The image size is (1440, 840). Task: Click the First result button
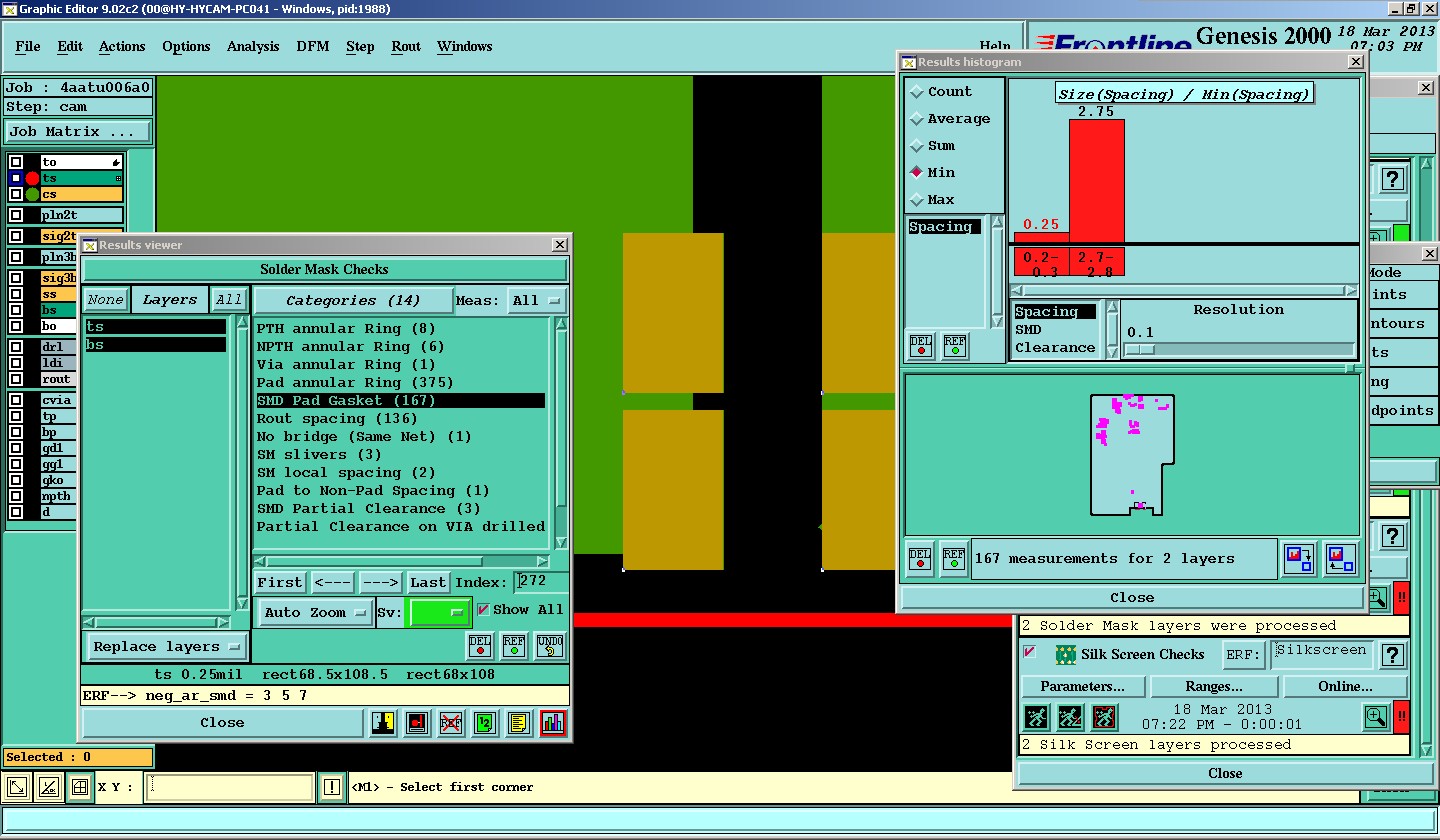pyautogui.click(x=280, y=583)
